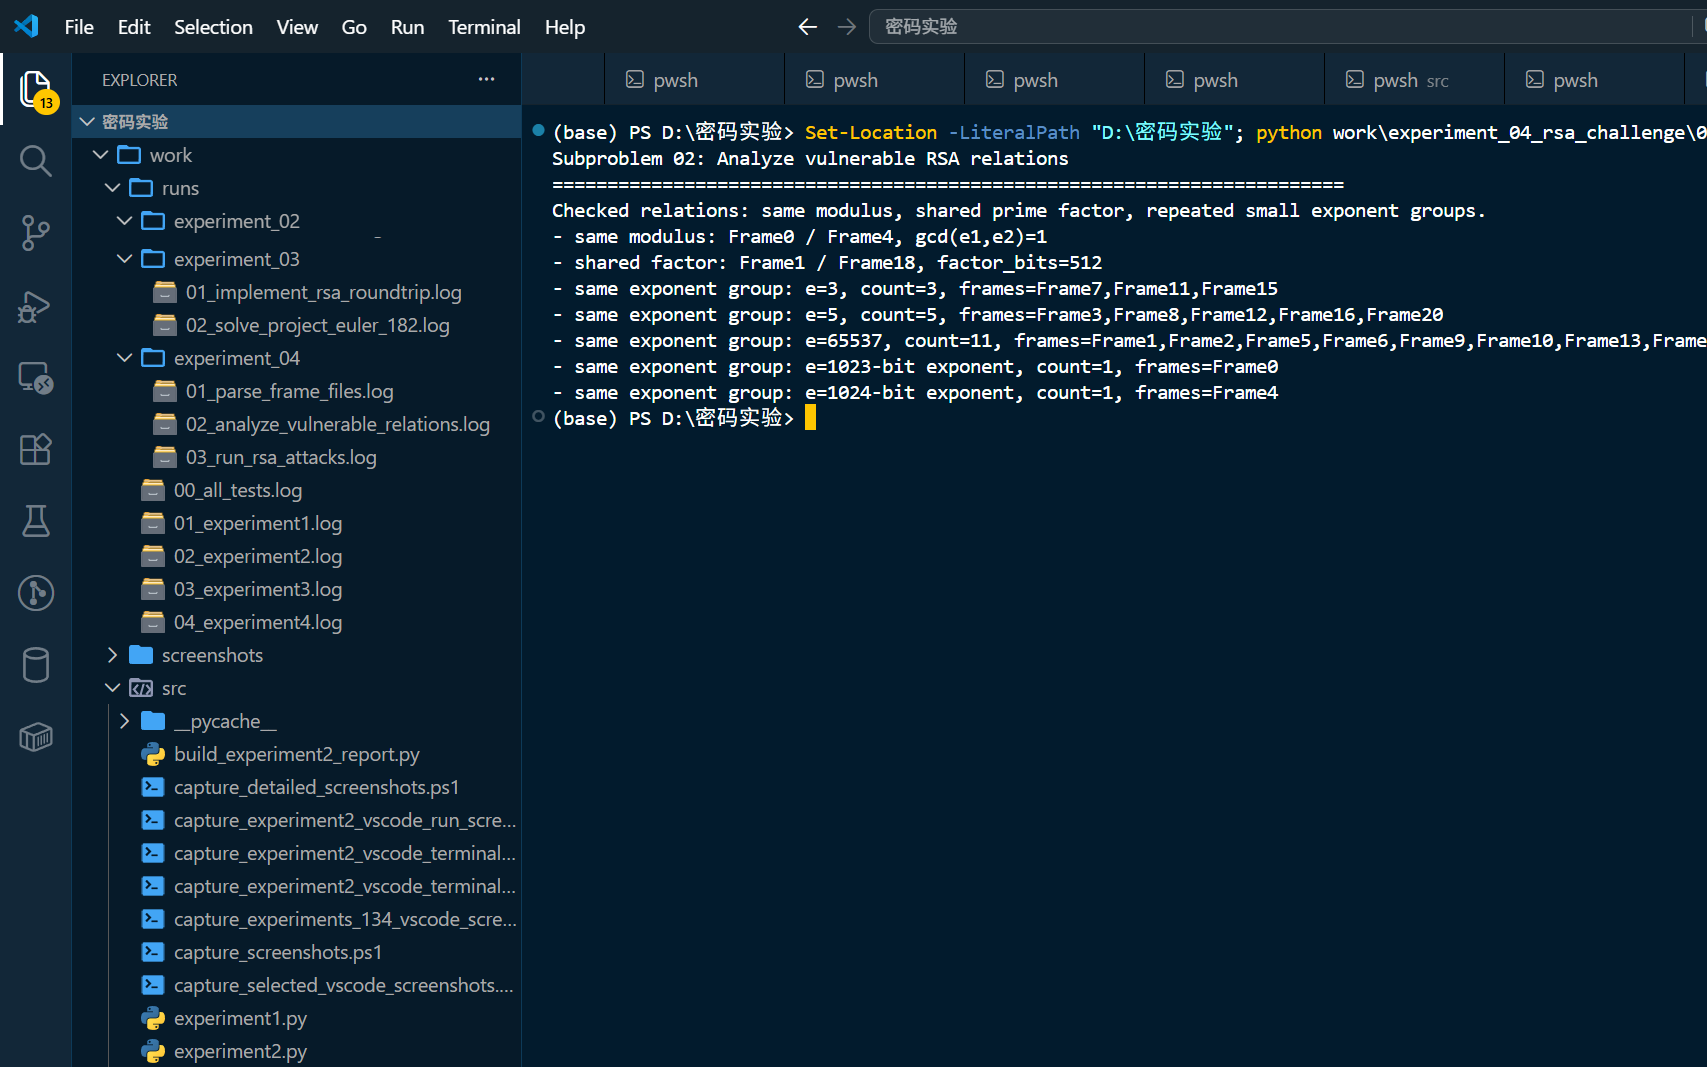Collapse the experiment_03 folder
This screenshot has width=1707, height=1067.
(124, 259)
